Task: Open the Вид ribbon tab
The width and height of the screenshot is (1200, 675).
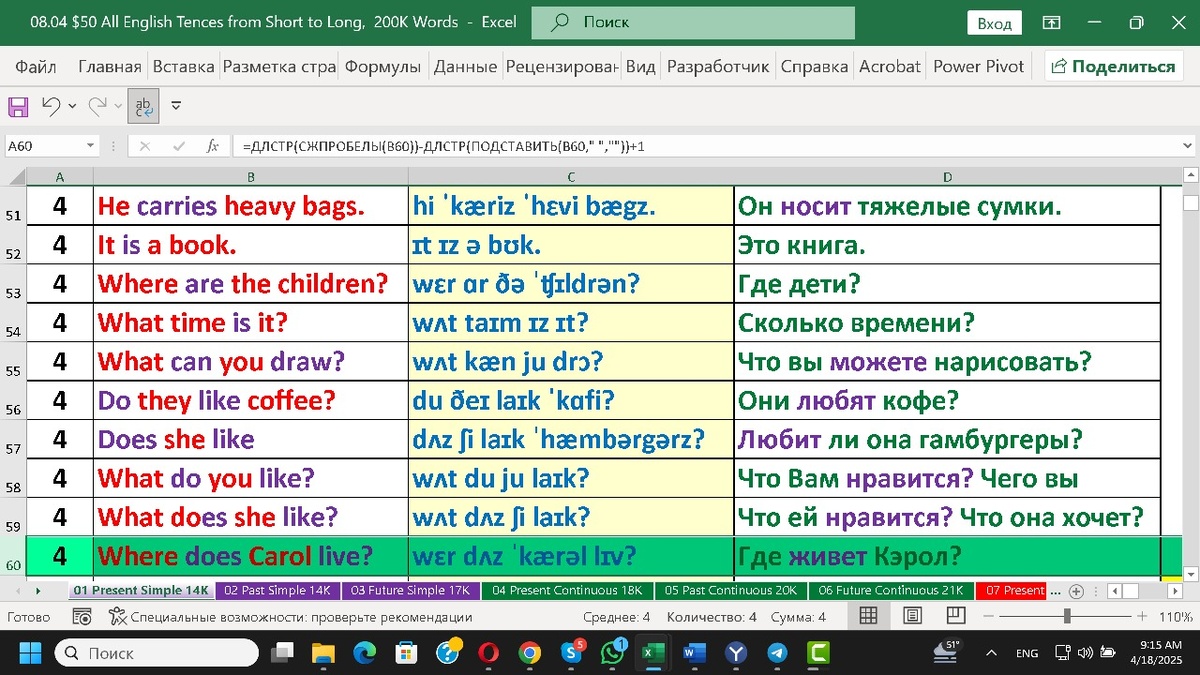Action: 640,66
